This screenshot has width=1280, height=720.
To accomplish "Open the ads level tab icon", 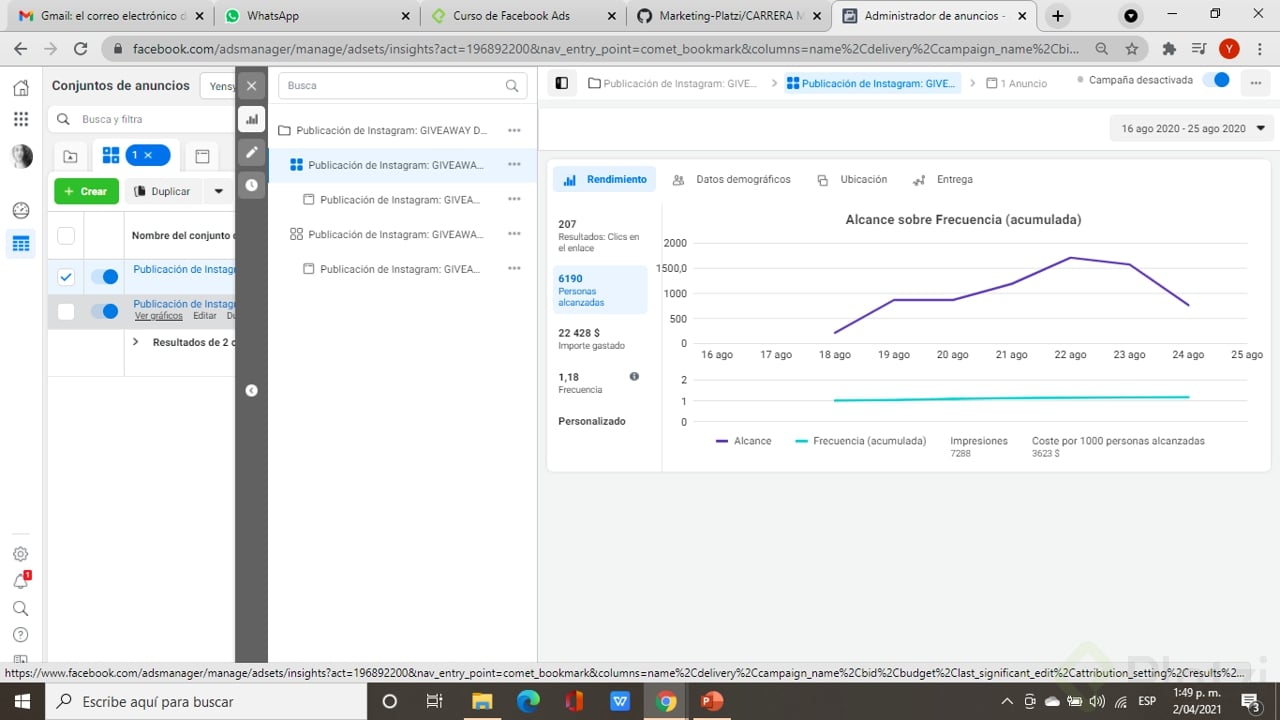I will tap(202, 156).
